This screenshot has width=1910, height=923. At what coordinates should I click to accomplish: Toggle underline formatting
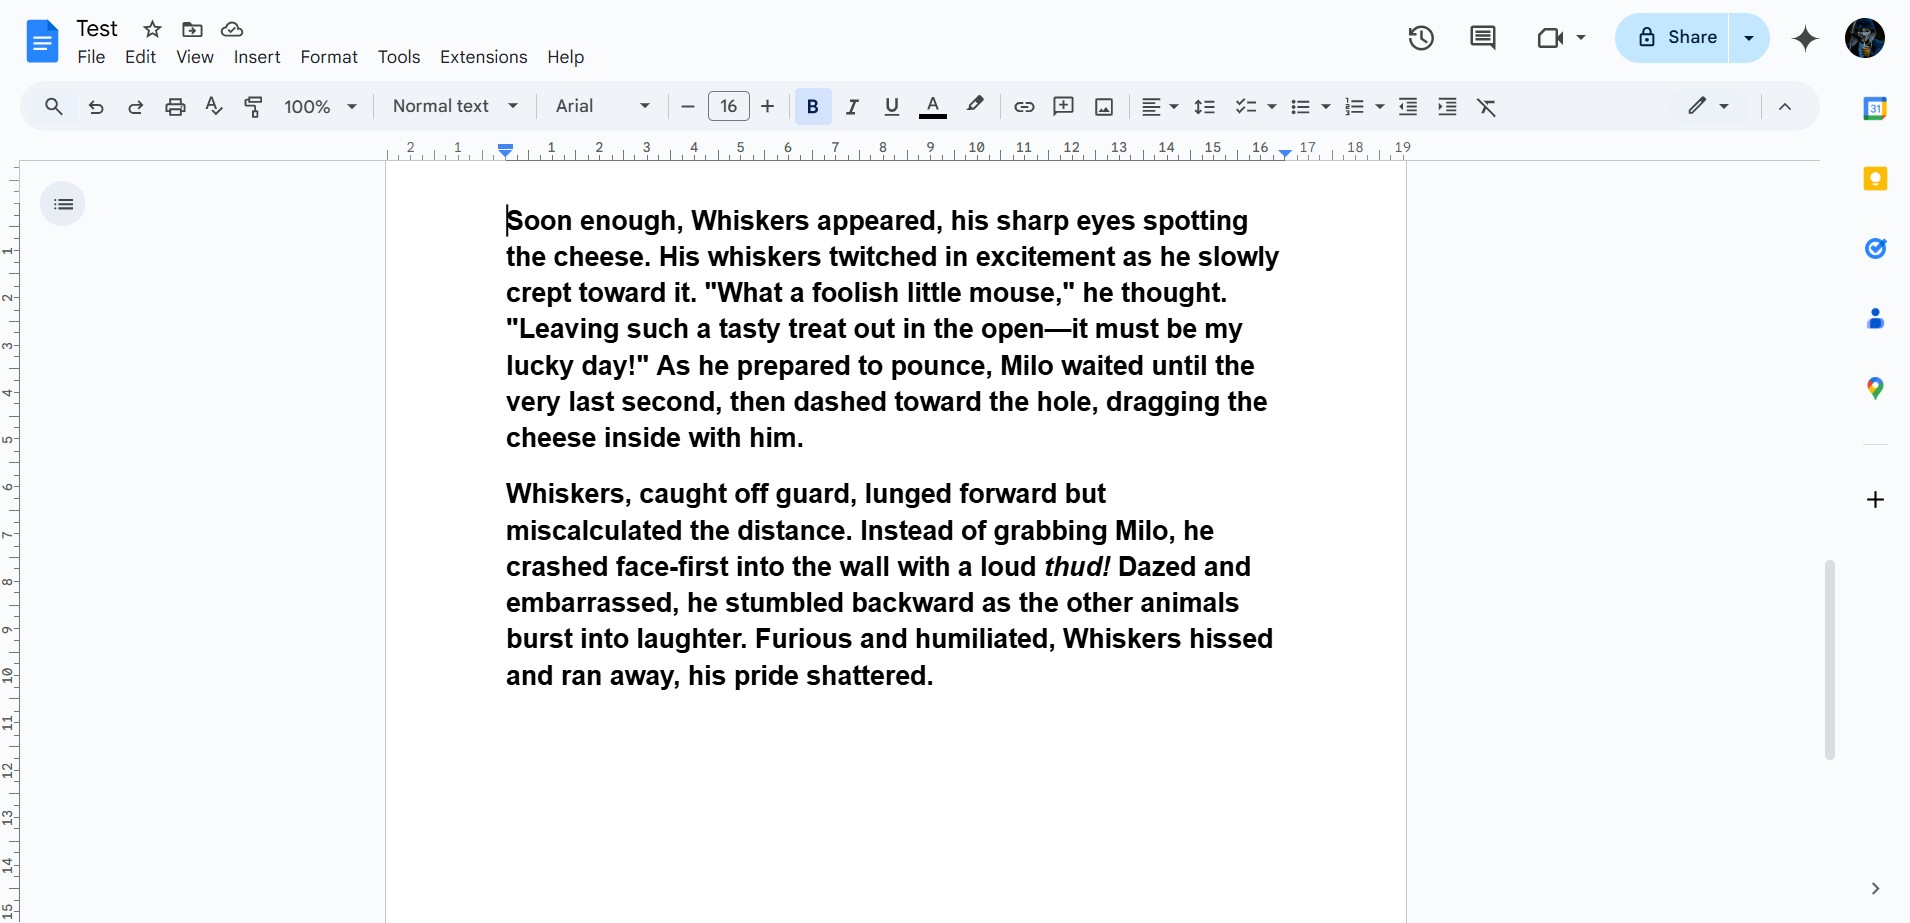[892, 107]
